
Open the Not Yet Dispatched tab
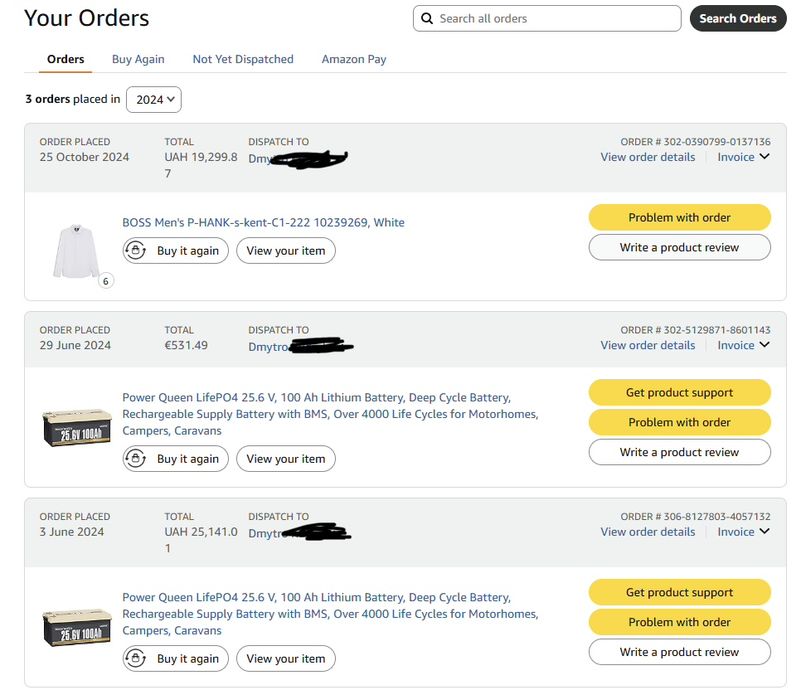coord(243,59)
